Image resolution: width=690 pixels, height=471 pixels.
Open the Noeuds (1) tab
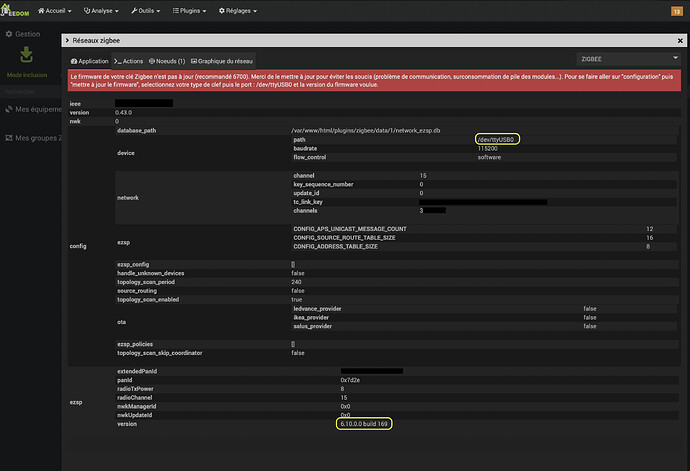coord(168,60)
